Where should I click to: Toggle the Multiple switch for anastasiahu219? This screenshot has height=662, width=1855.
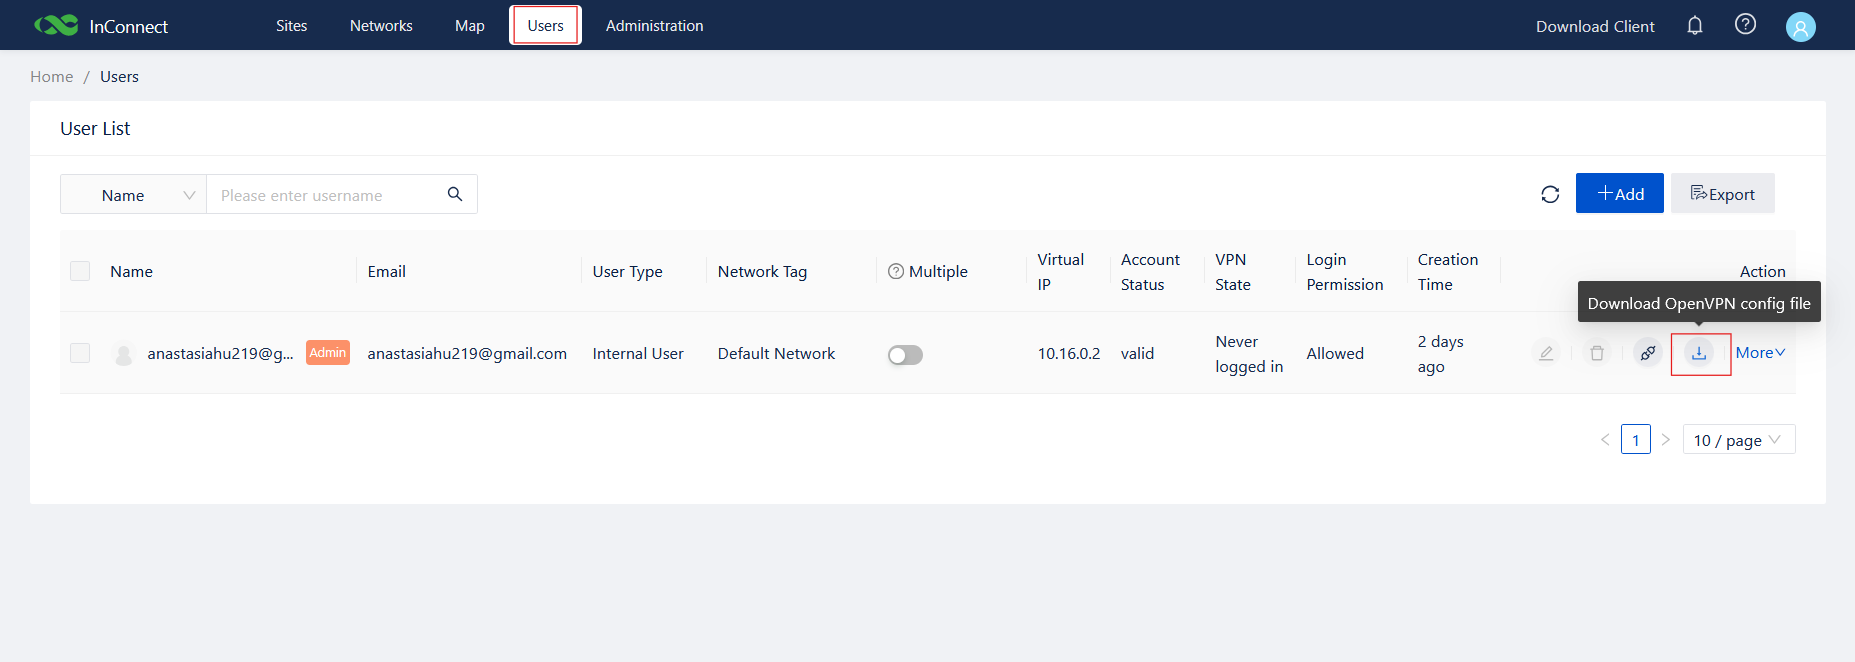(x=905, y=355)
